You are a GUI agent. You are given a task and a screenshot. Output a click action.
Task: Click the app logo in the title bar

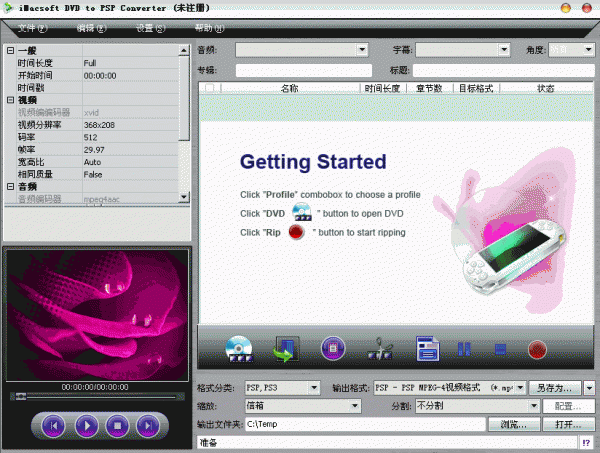8,8
